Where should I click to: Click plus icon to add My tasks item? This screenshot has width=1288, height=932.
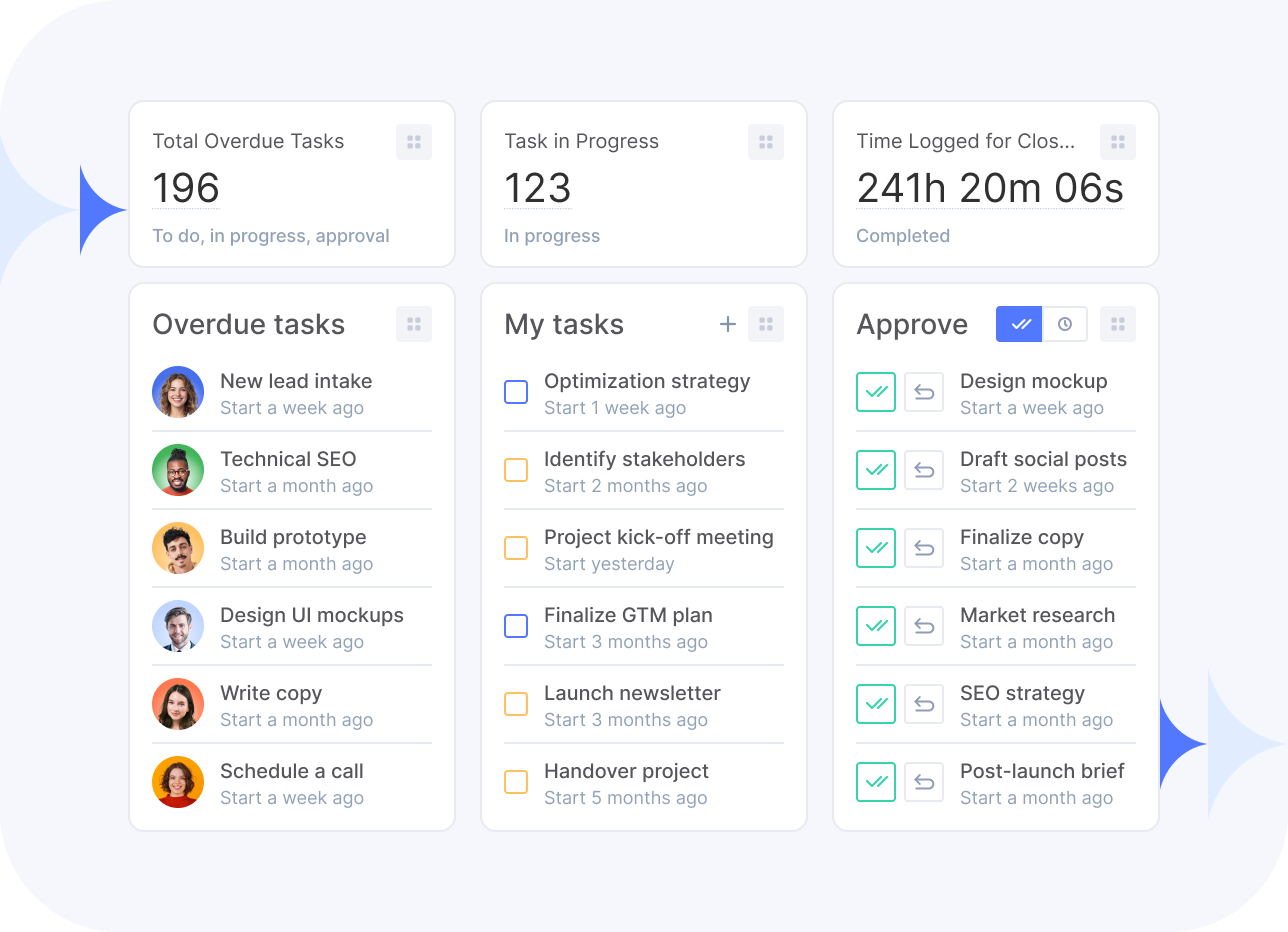(x=728, y=324)
